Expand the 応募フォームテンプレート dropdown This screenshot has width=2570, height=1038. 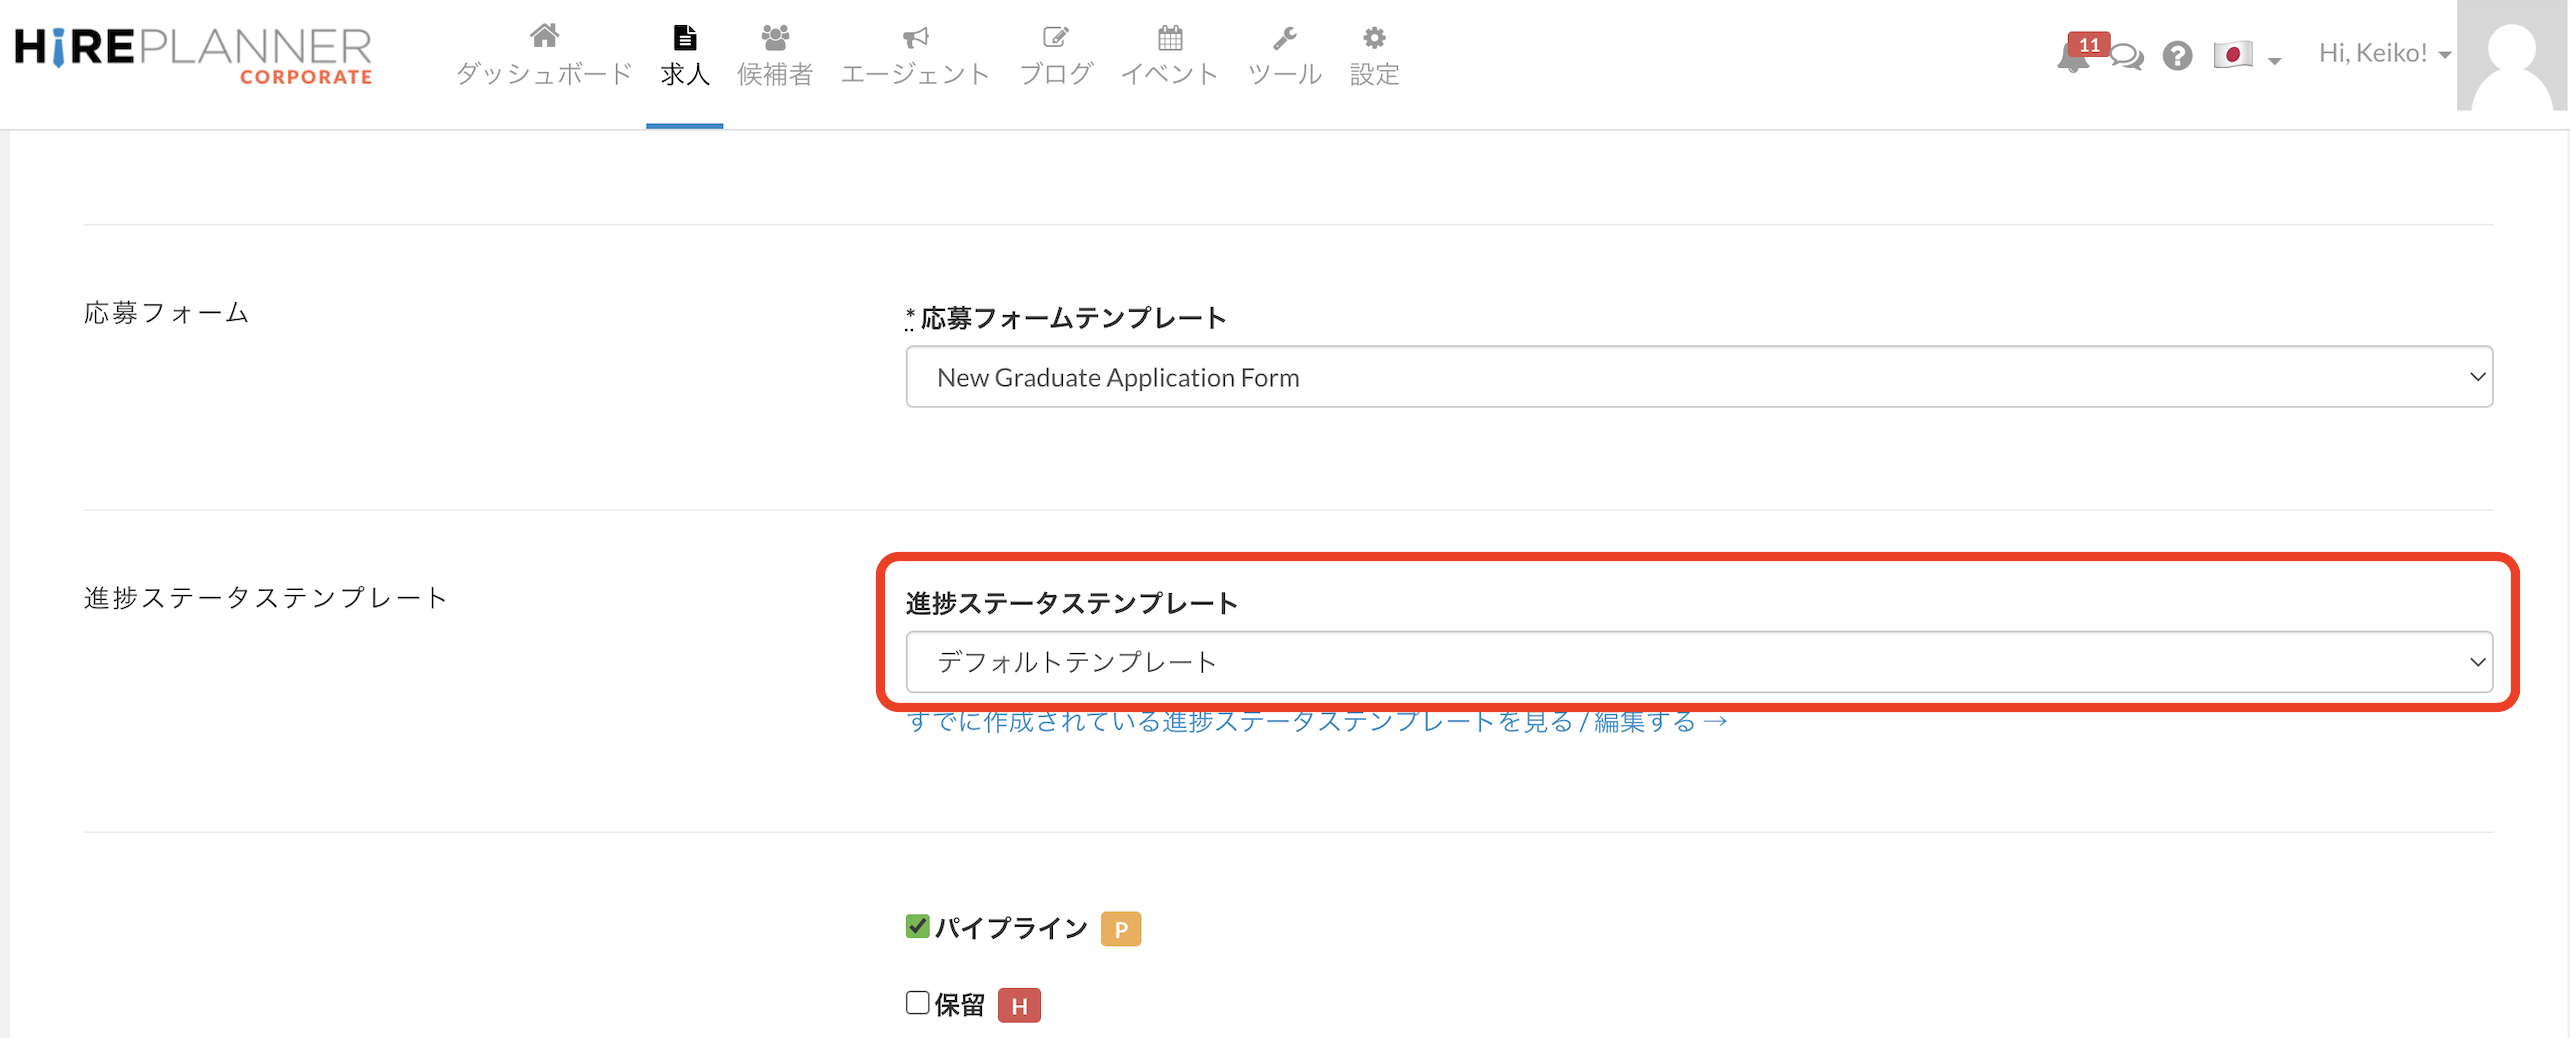1698,377
